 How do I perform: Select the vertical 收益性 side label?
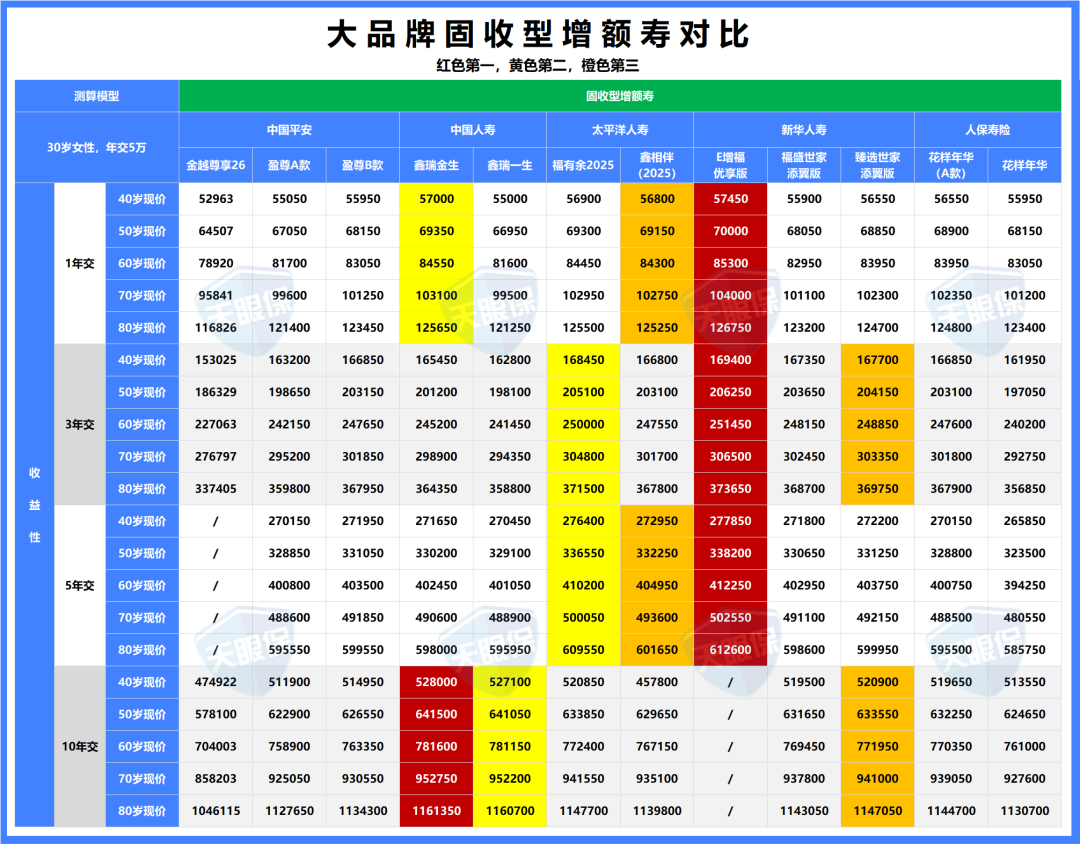(34, 505)
